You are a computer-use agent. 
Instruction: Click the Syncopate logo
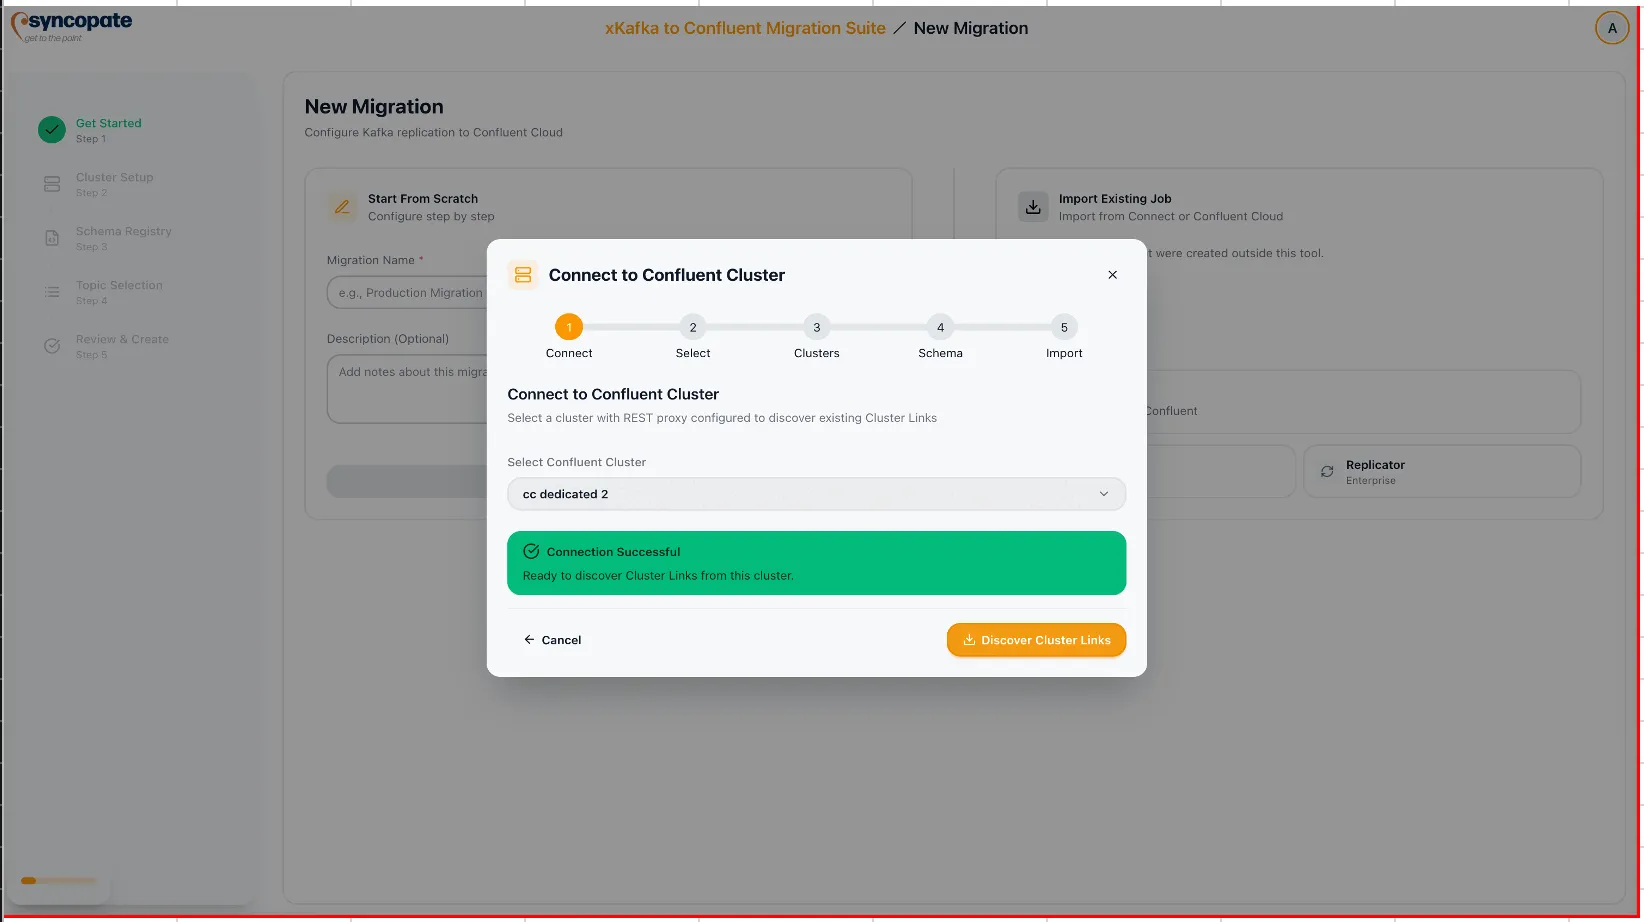point(70,24)
